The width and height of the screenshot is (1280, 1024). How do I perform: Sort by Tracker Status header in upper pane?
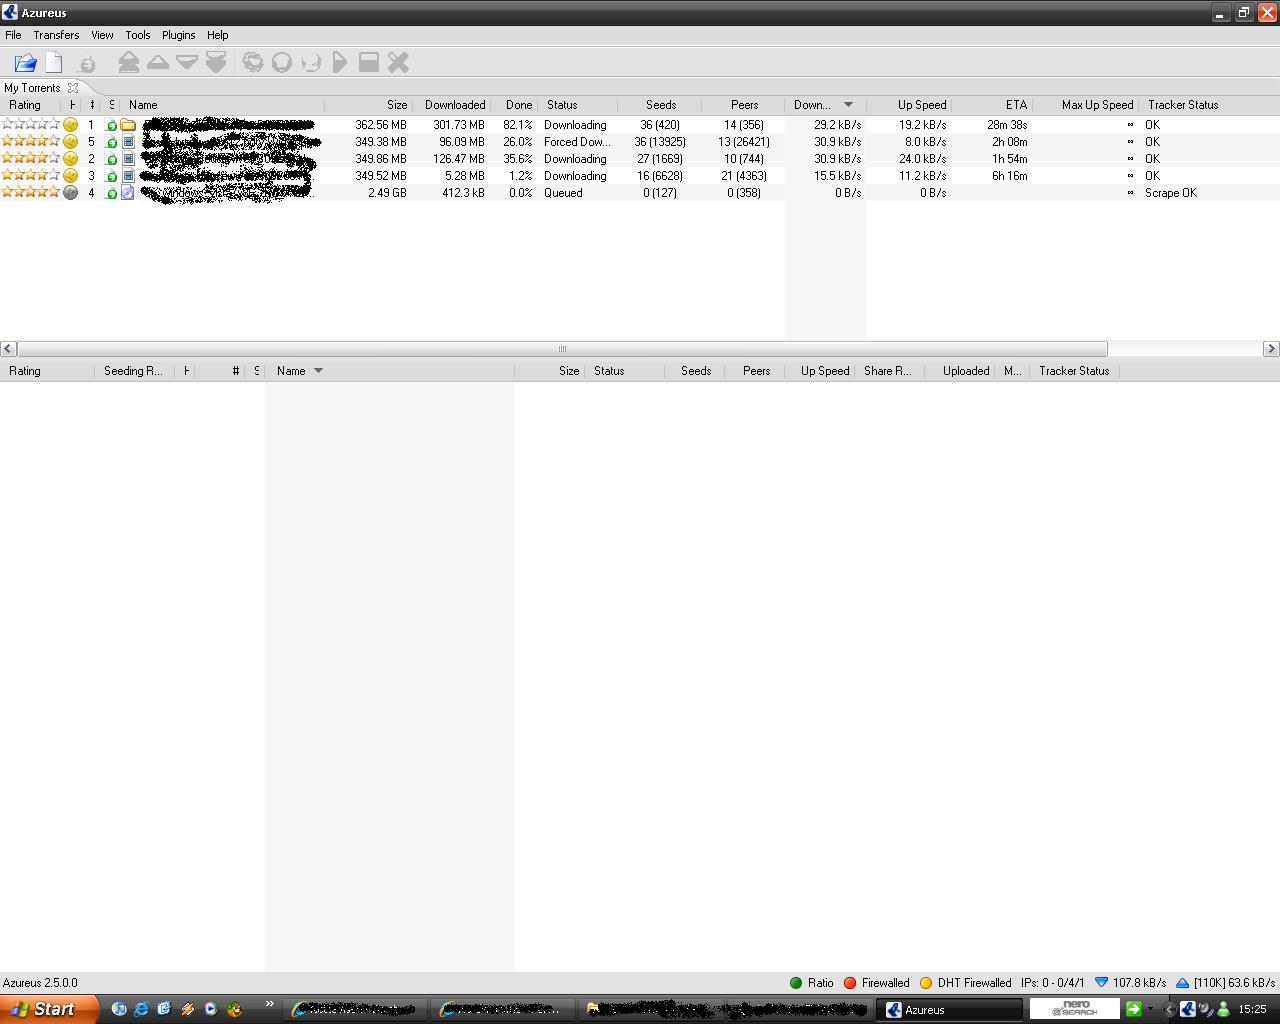pos(1208,105)
